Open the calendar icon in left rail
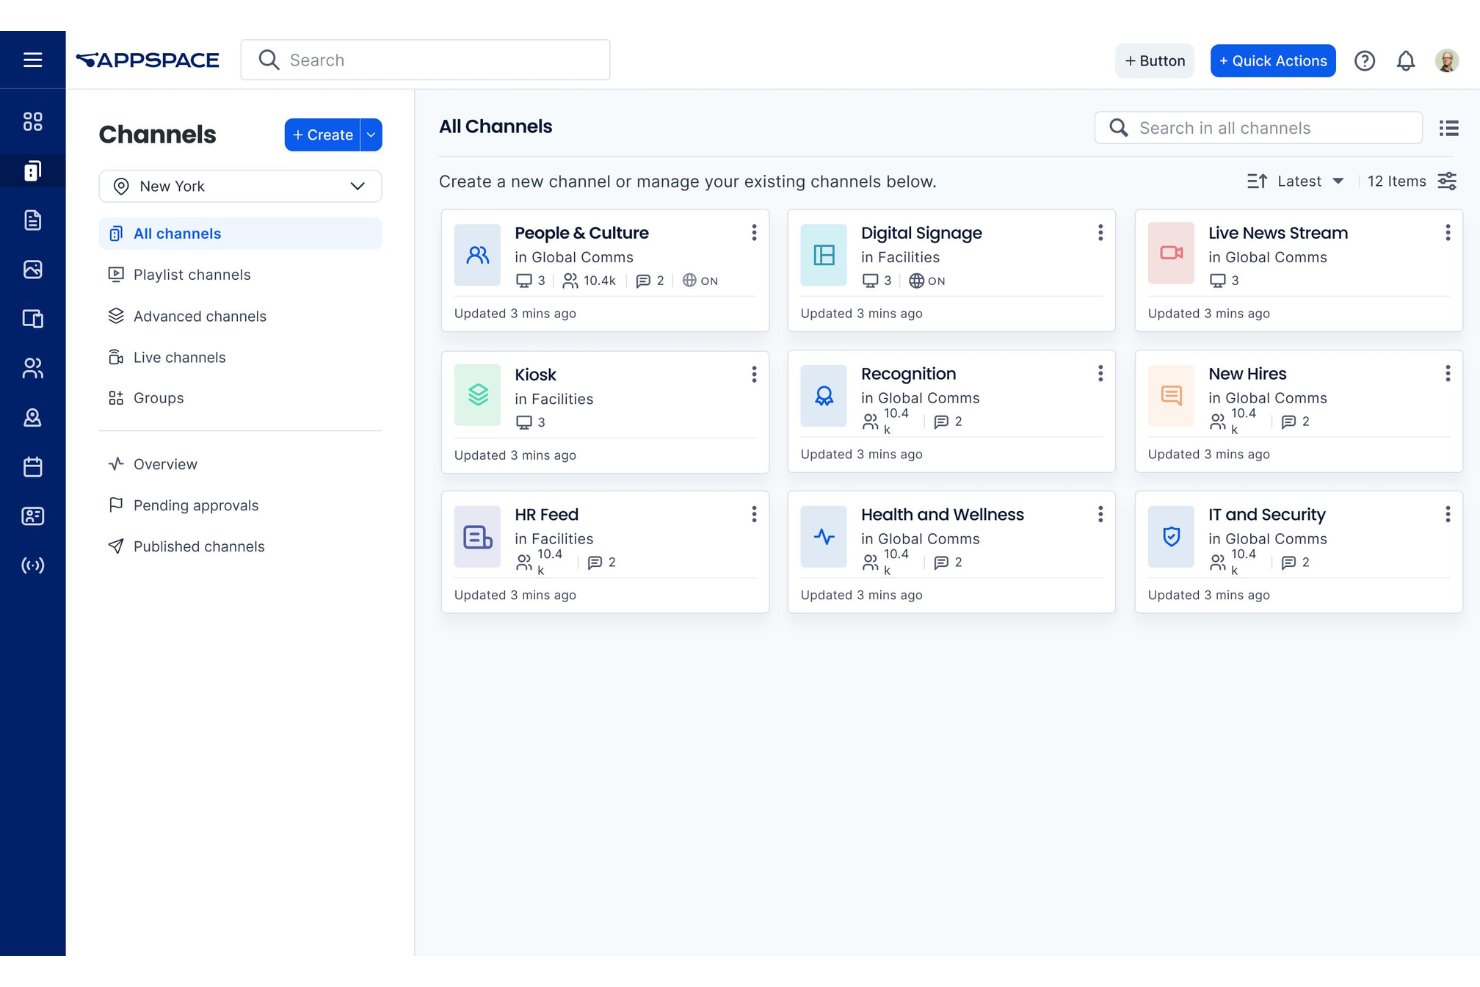 point(33,467)
